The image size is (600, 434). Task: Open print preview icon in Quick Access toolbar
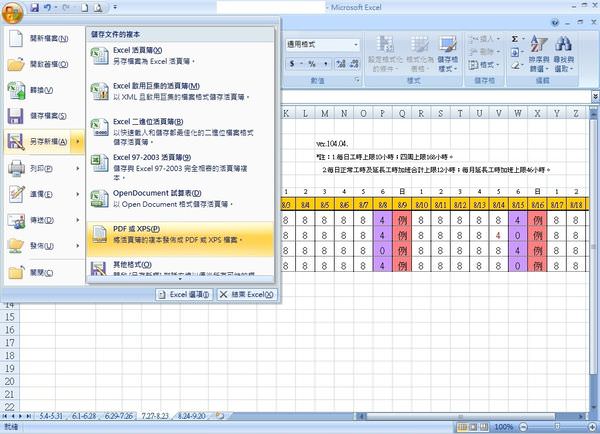click(98, 8)
